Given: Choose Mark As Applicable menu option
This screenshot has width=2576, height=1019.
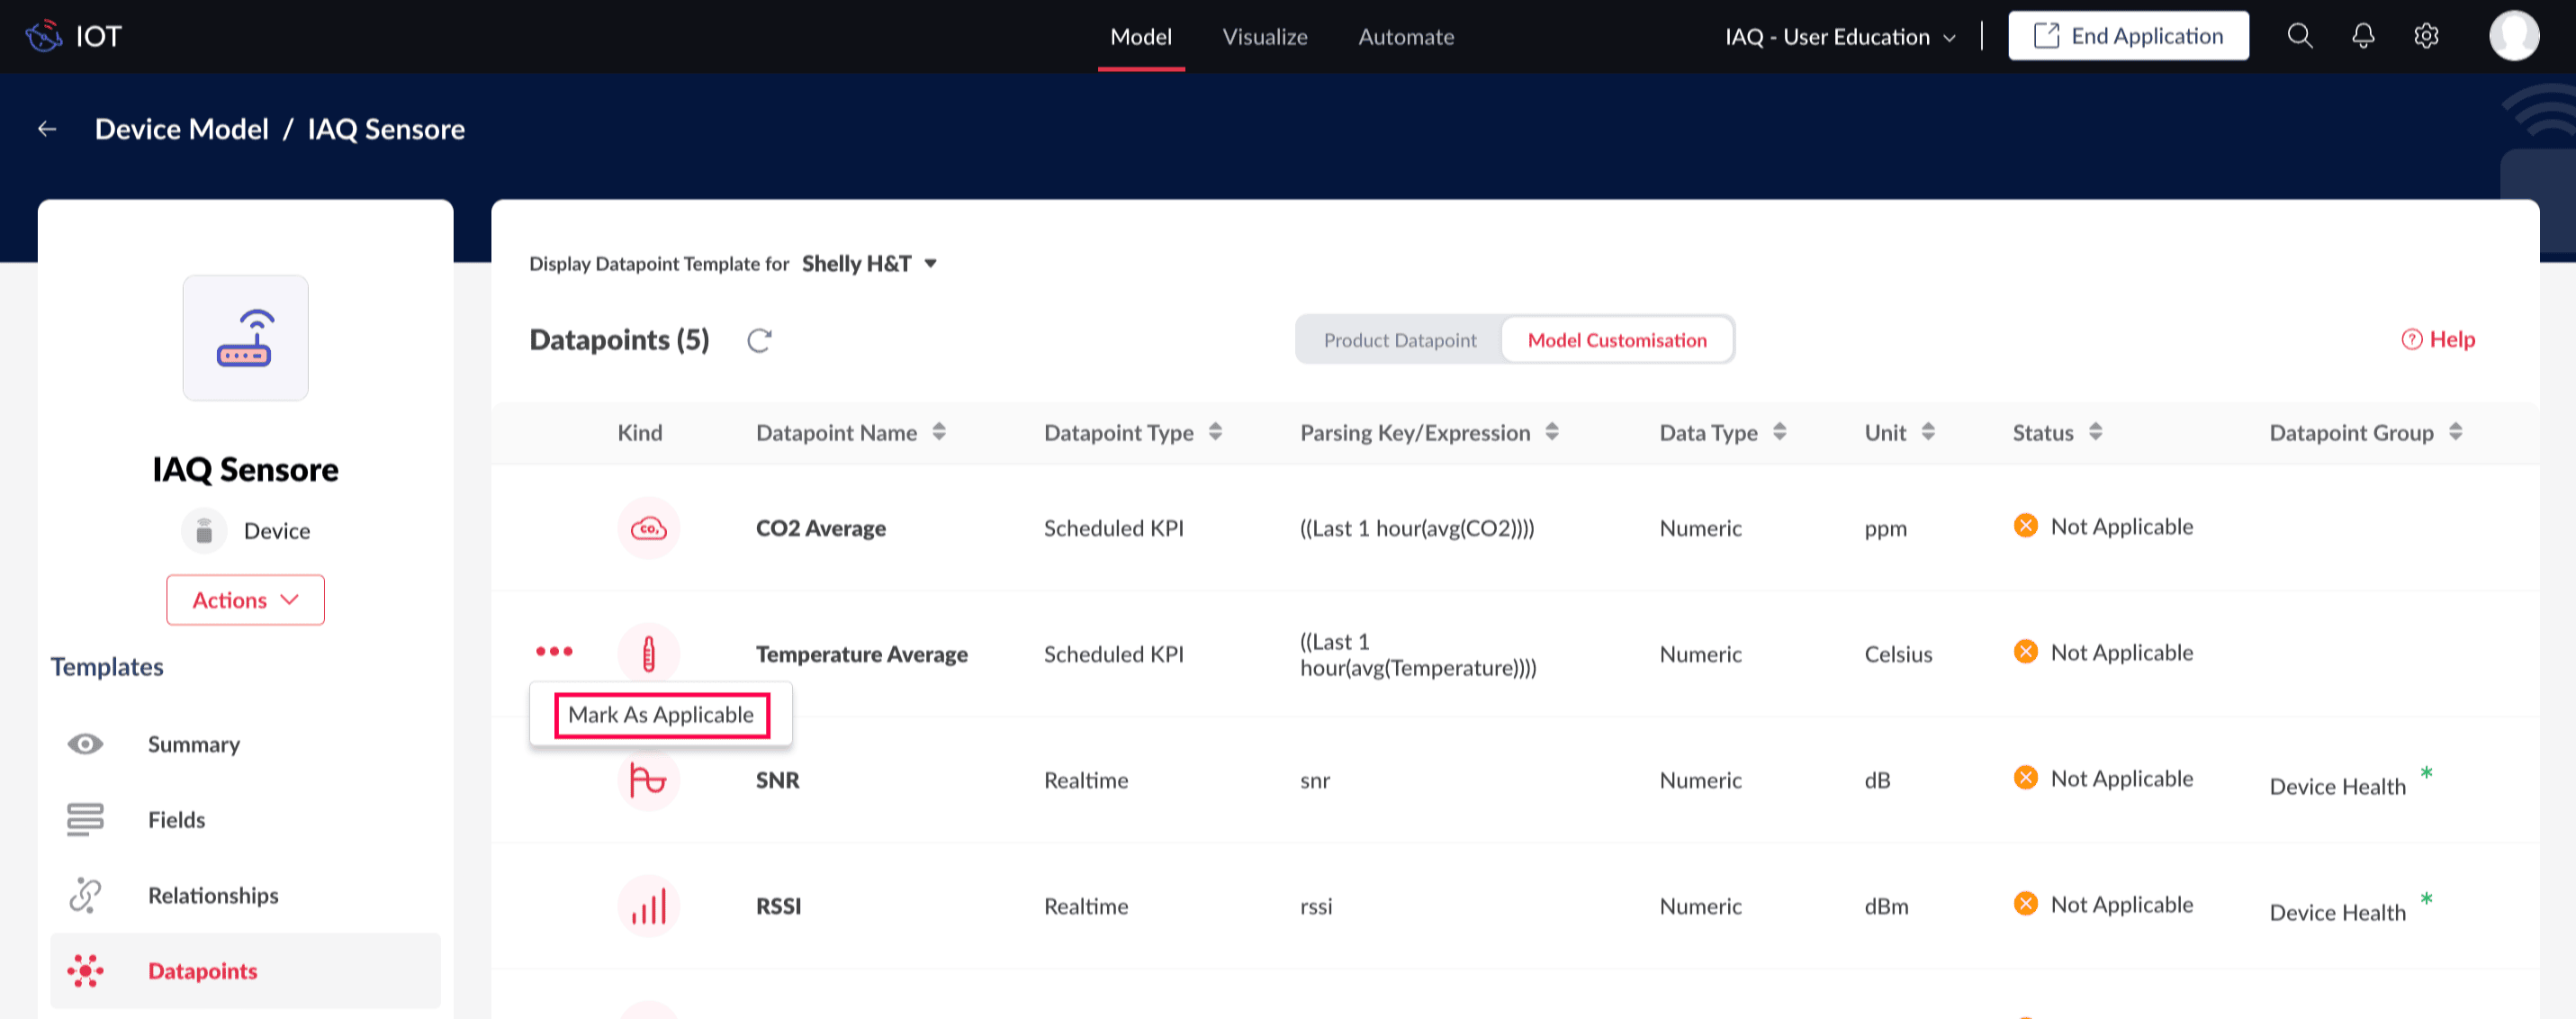Looking at the screenshot, I should (660, 715).
